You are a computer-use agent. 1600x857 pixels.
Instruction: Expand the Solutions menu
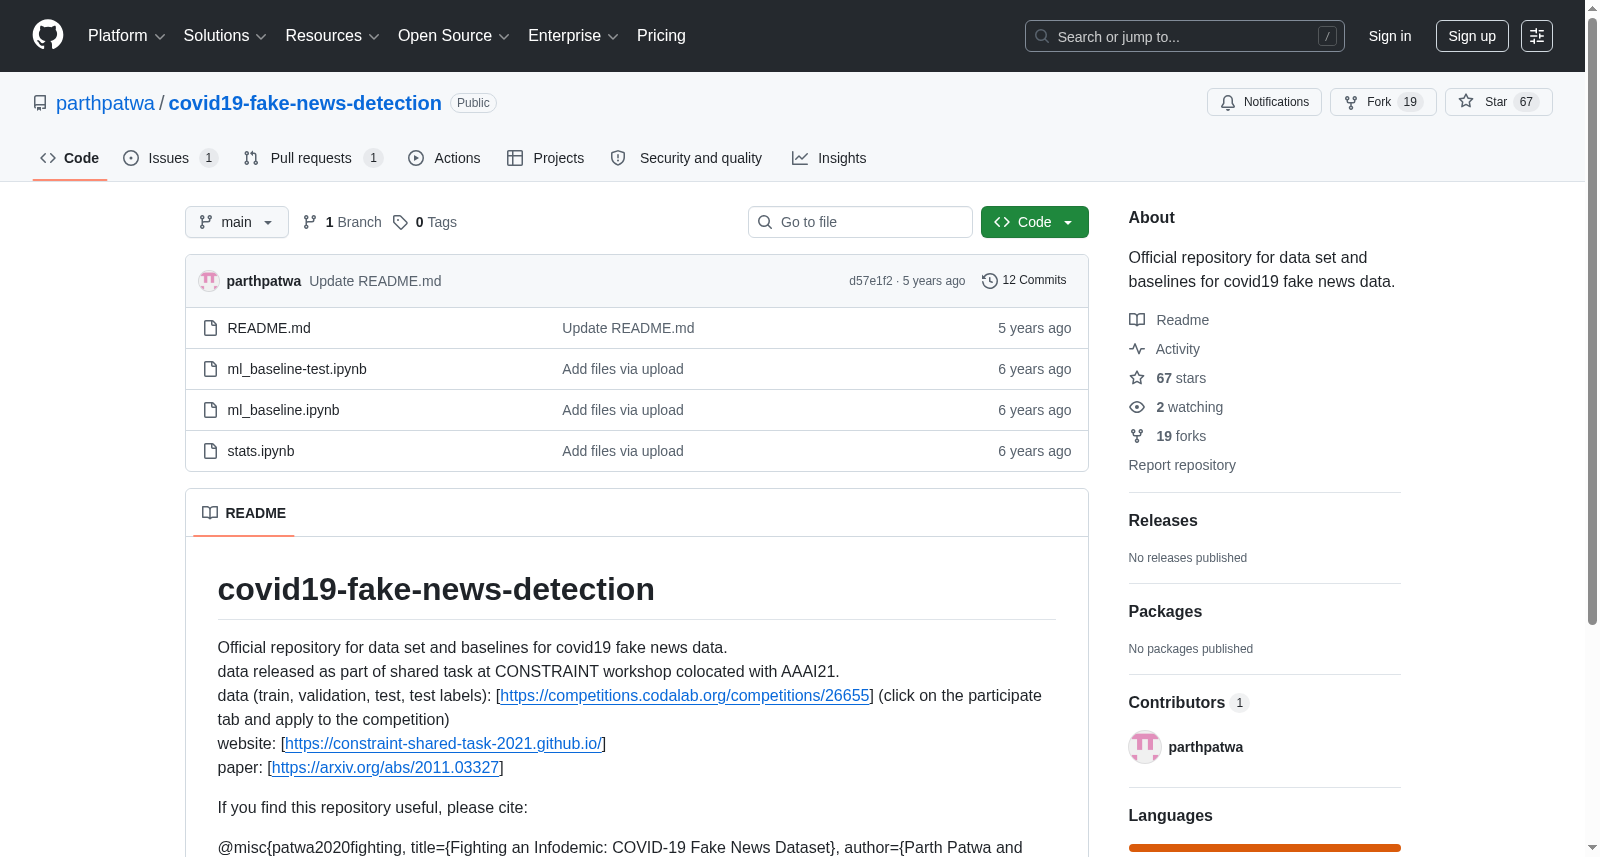point(225,36)
